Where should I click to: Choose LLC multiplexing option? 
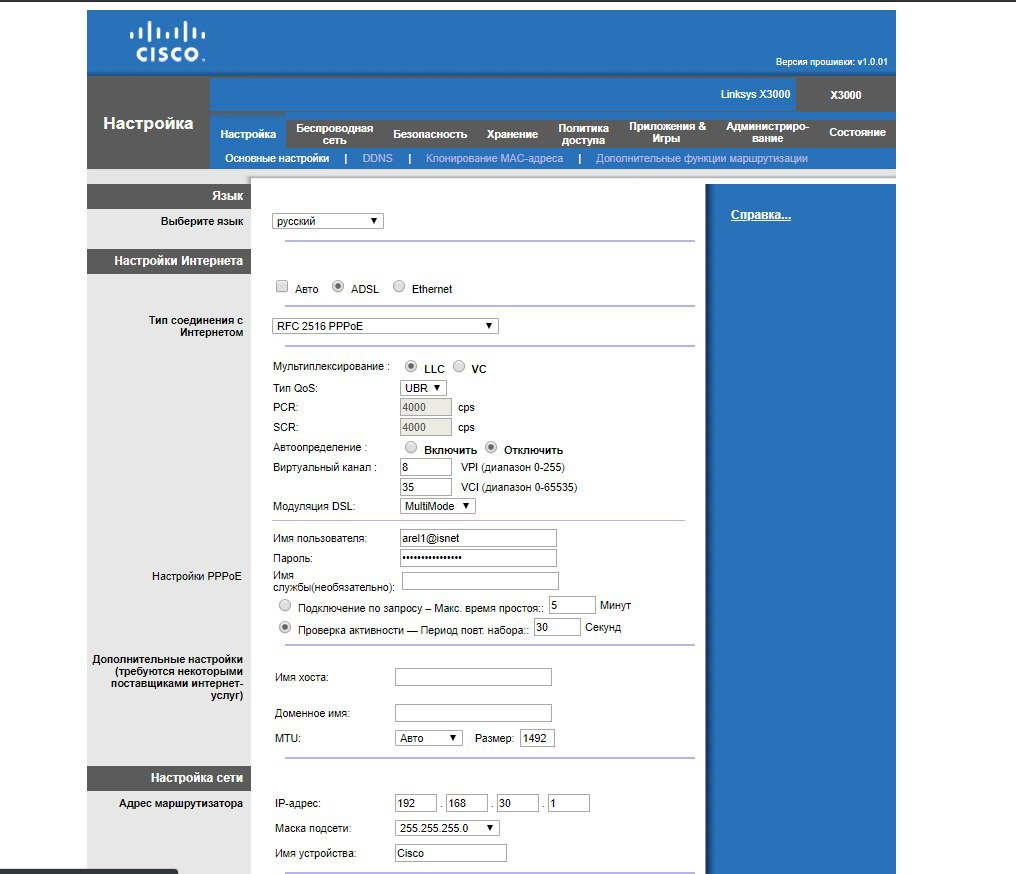(411, 367)
